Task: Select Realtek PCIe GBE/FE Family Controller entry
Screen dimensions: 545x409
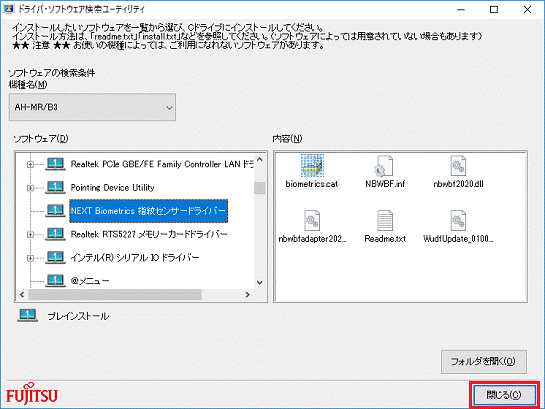Action: pos(162,164)
